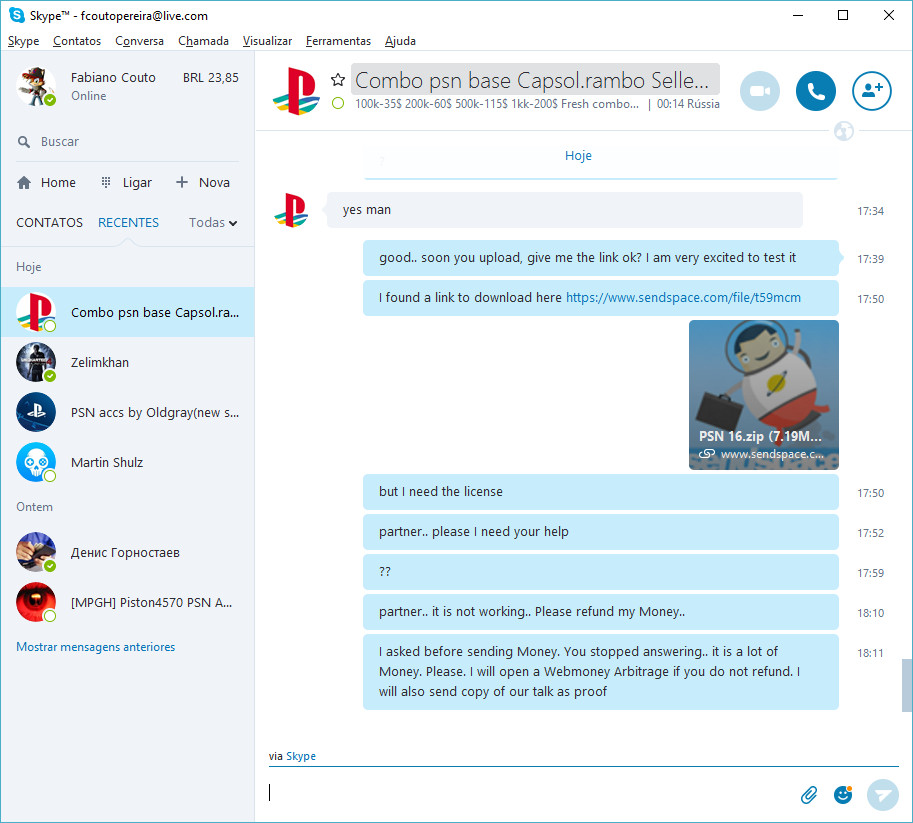Open the PSN 16.zip link preview thumbnail

pos(763,395)
